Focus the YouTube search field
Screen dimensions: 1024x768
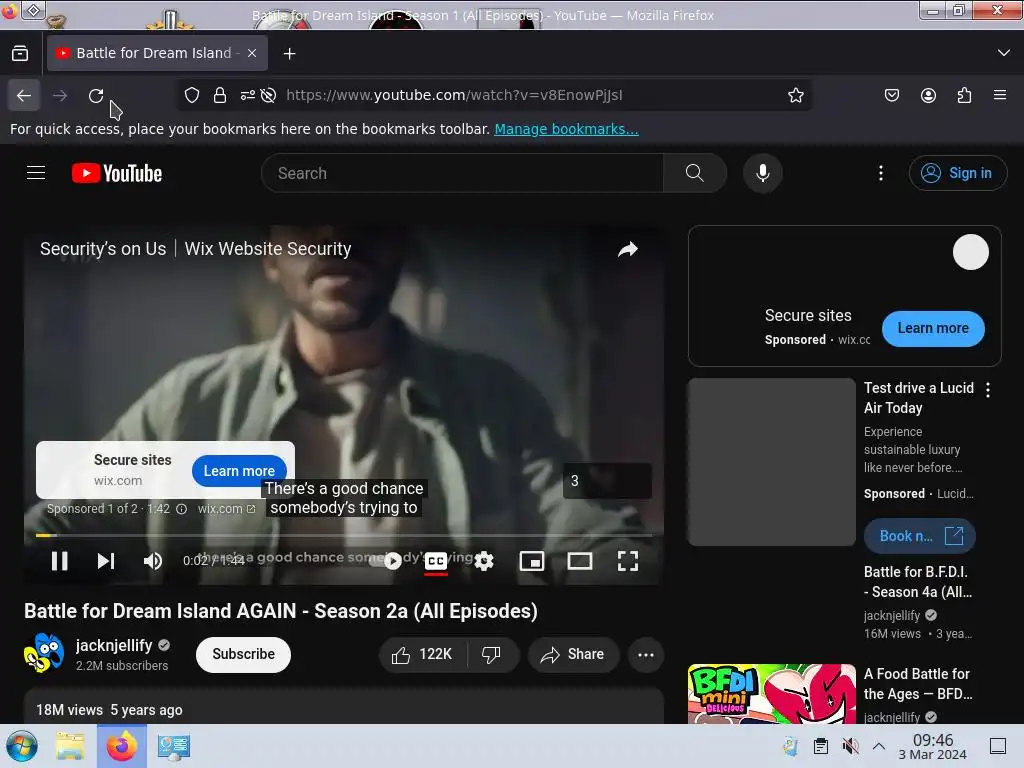point(462,173)
